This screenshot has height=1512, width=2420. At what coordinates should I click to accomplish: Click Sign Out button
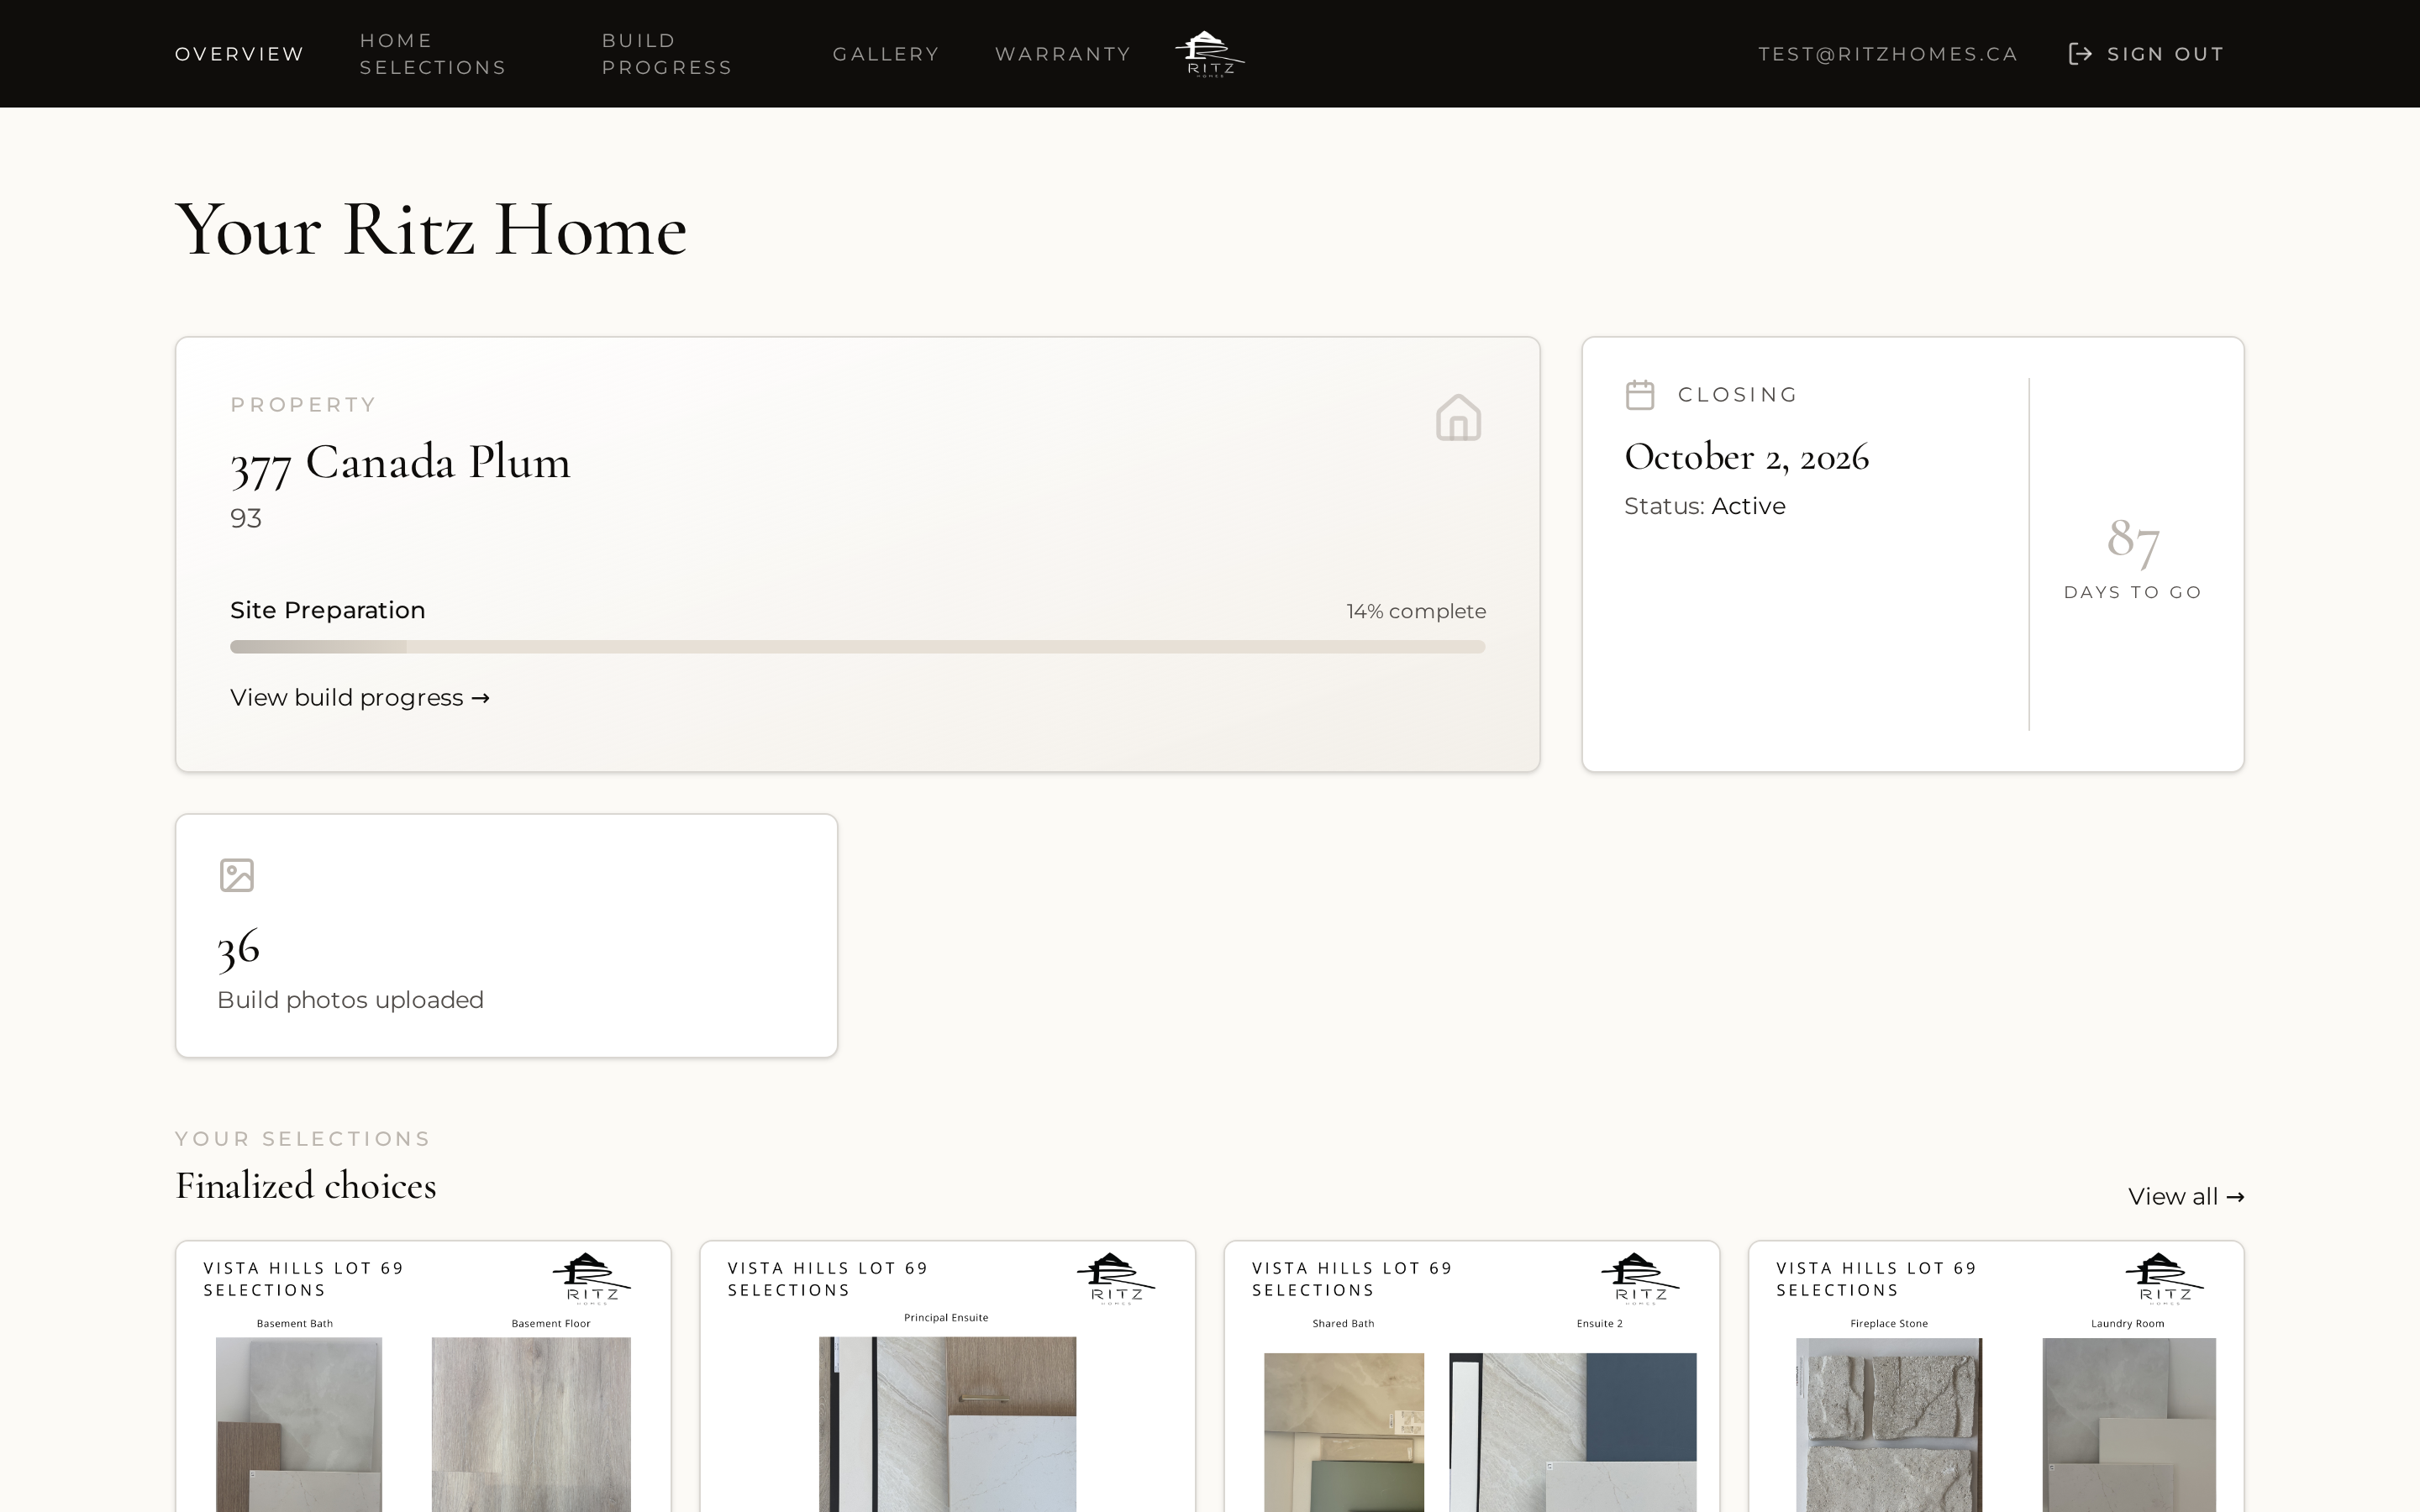2146,54
